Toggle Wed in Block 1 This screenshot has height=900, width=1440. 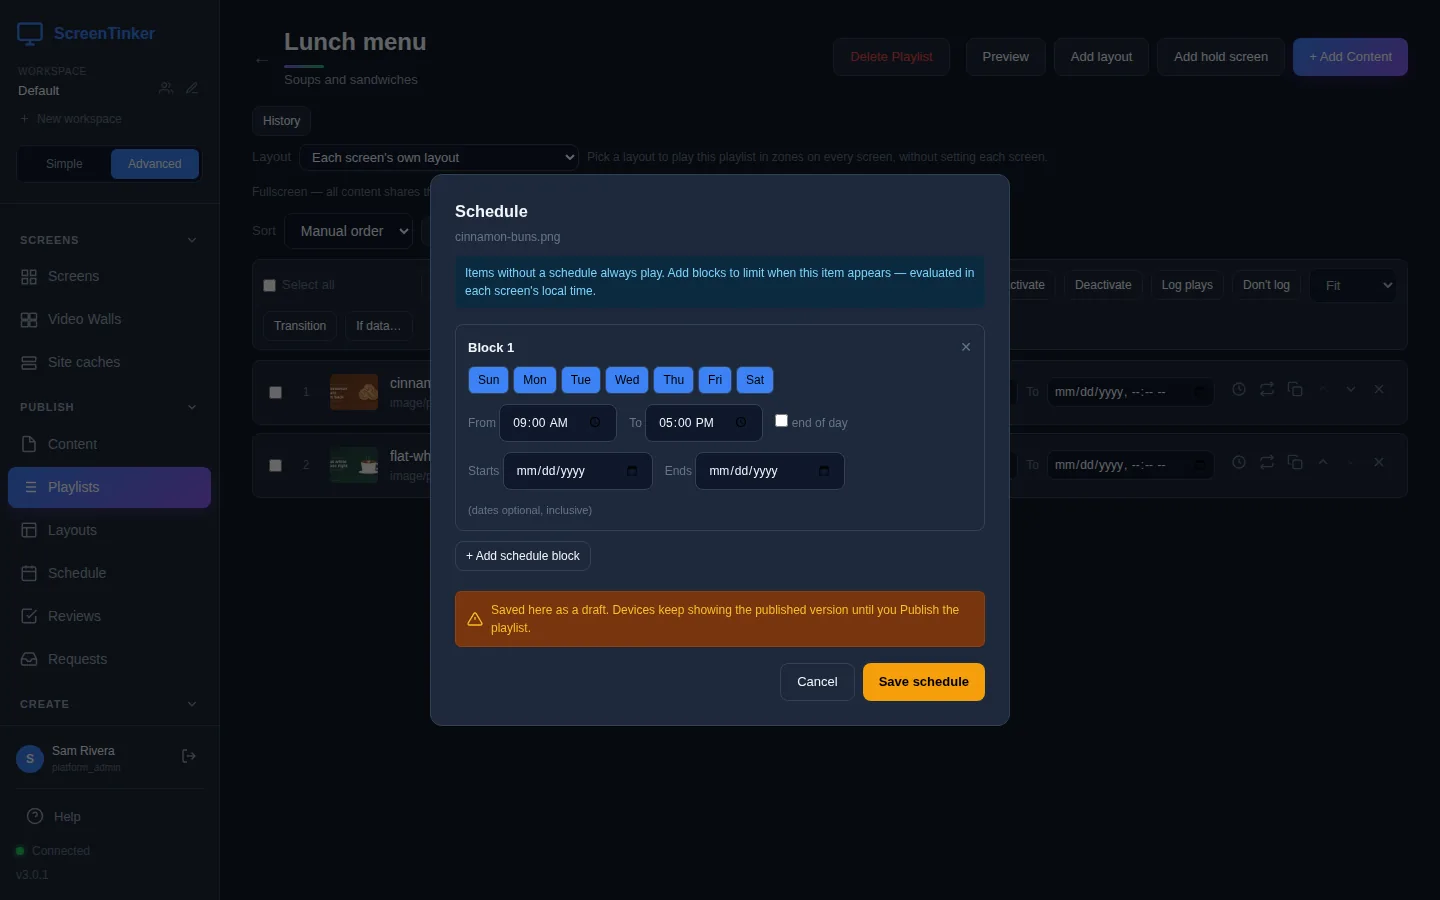(627, 380)
